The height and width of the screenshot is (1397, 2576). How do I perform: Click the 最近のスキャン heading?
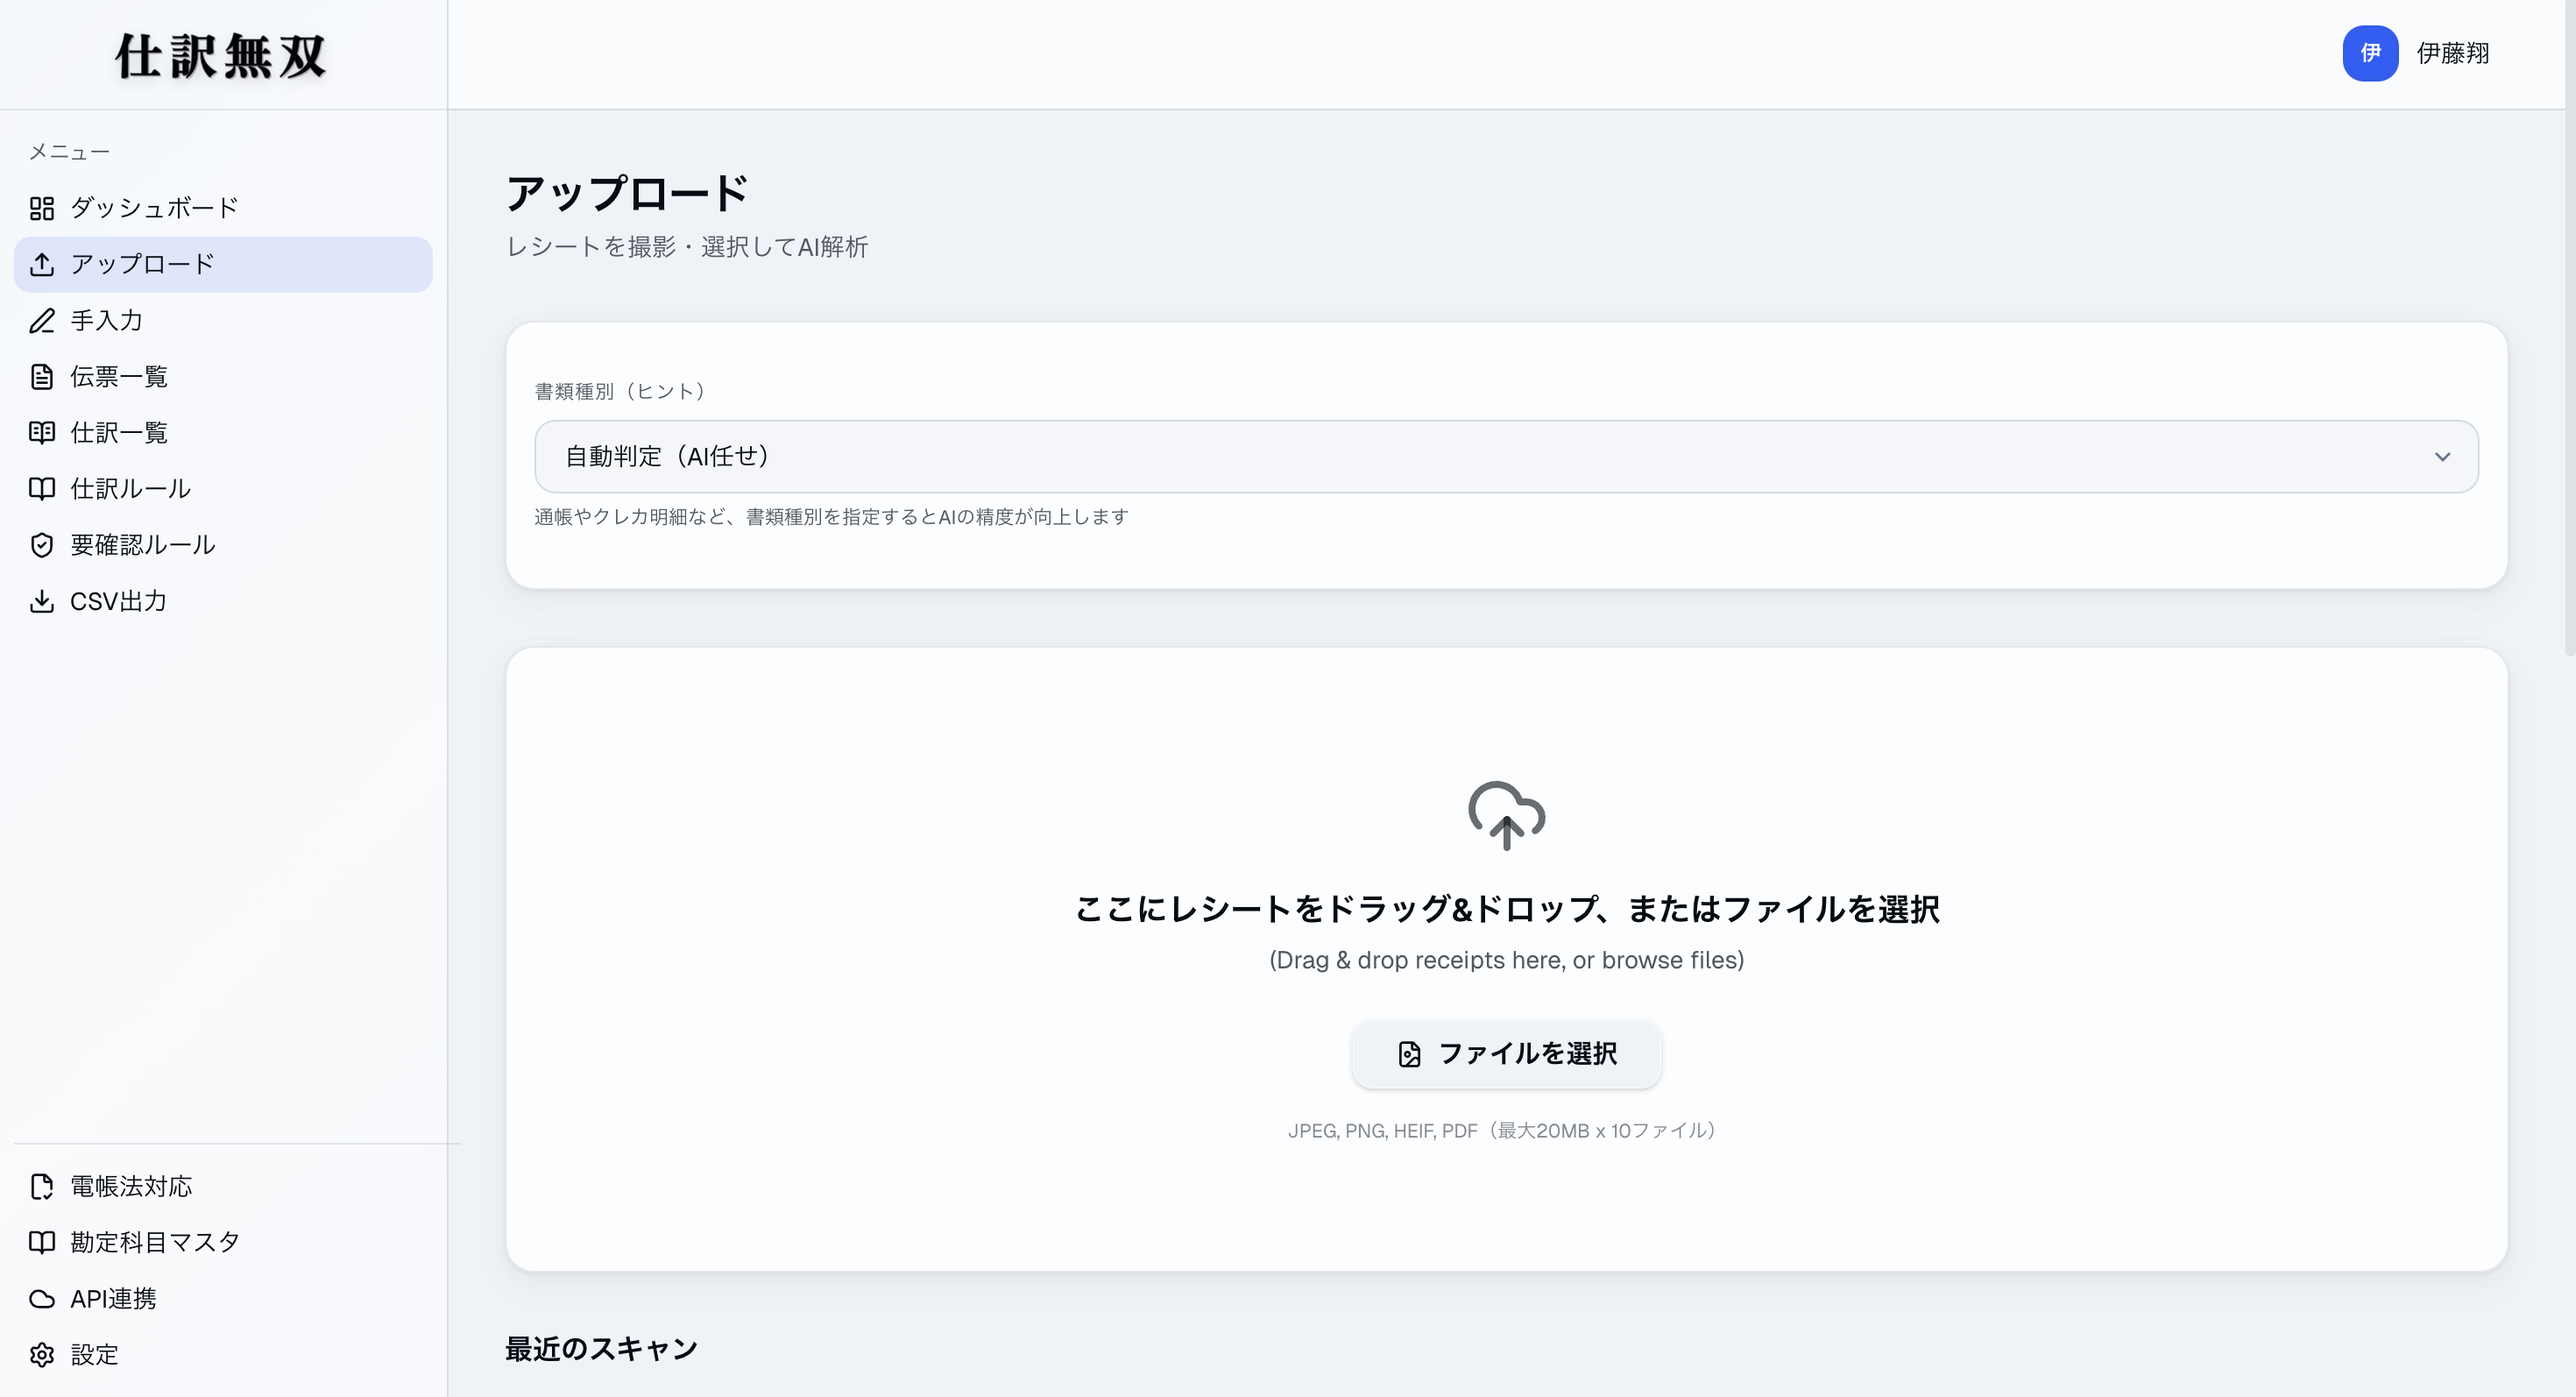(601, 1349)
